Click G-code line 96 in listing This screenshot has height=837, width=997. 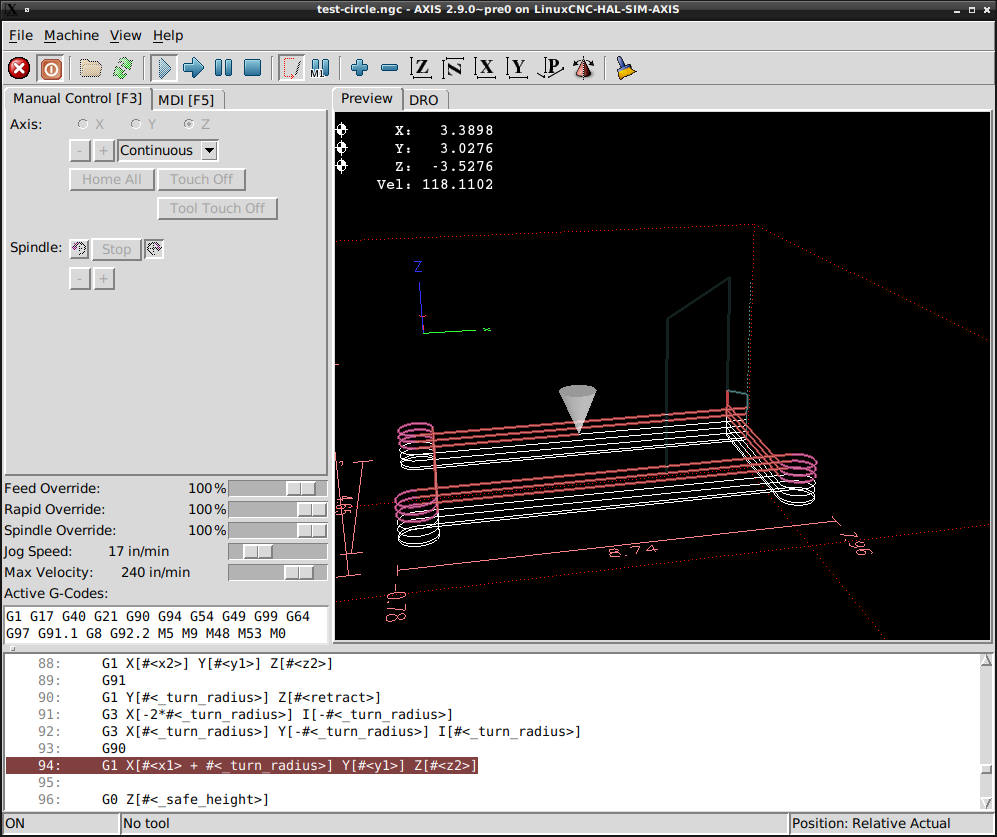pyautogui.click(x=185, y=799)
